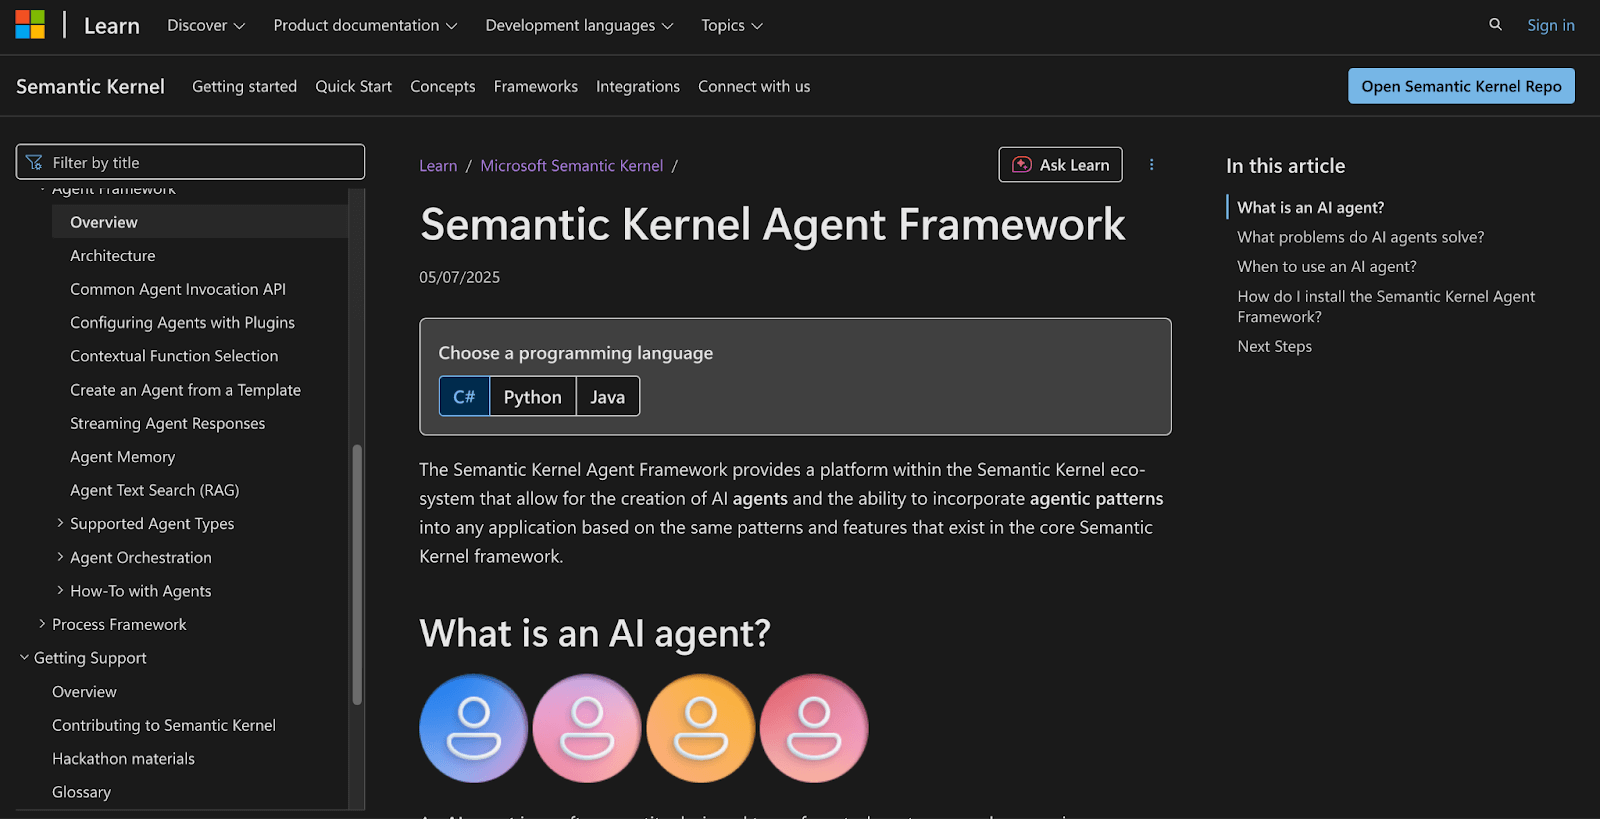Screen dimensions: 1600x819
Task: Go to the Frameworks tab
Action: (535, 87)
